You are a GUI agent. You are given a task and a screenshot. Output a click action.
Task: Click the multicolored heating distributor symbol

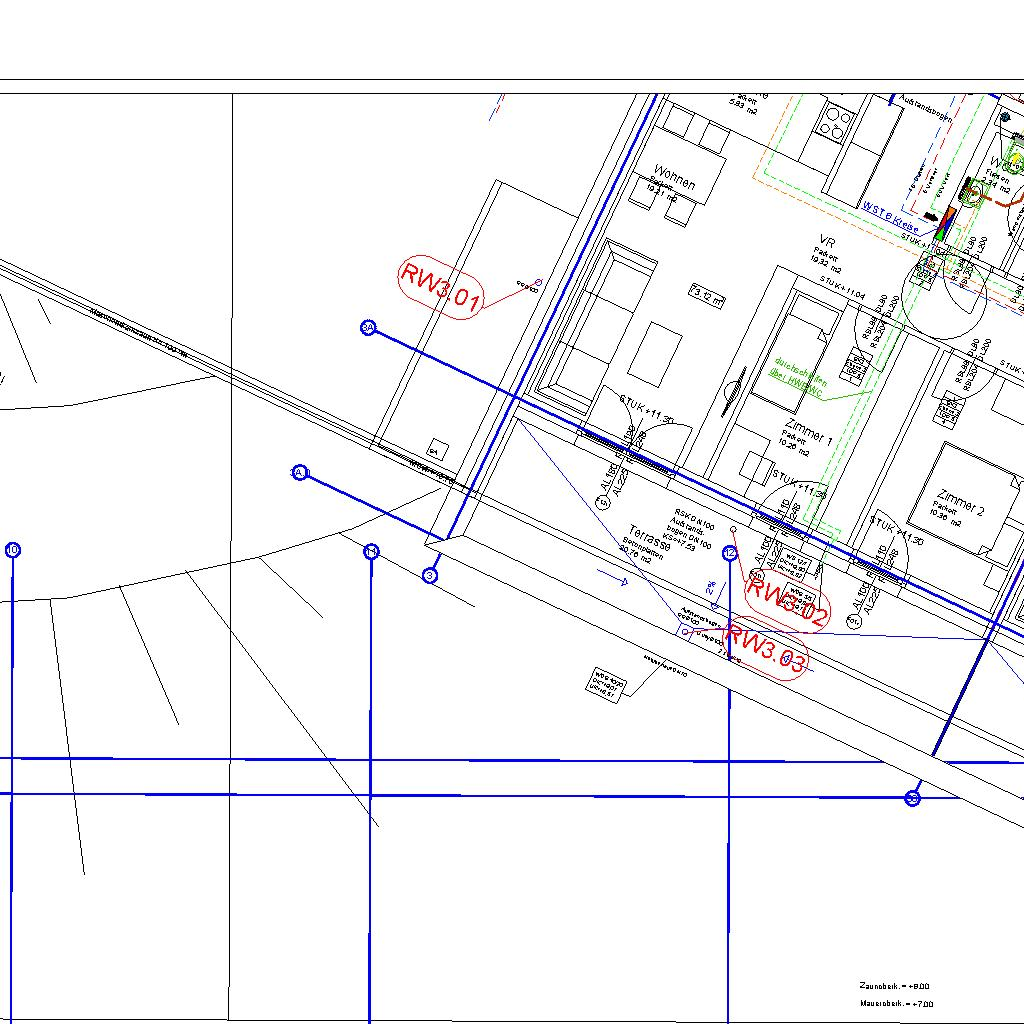click(946, 222)
